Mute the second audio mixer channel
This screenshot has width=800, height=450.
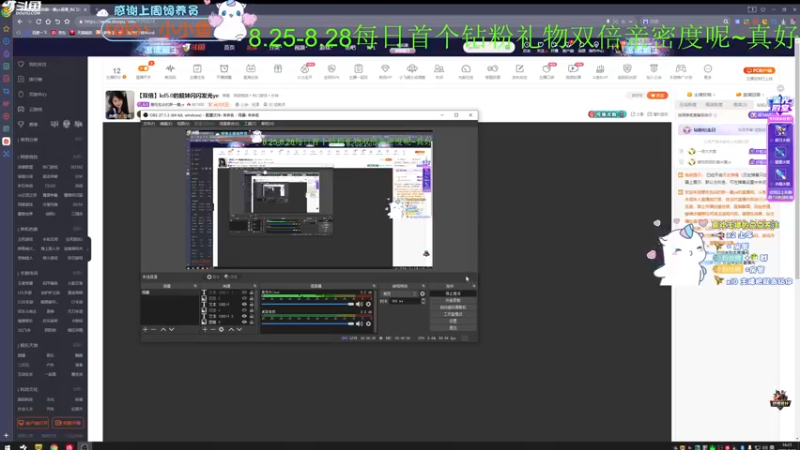tap(359, 323)
